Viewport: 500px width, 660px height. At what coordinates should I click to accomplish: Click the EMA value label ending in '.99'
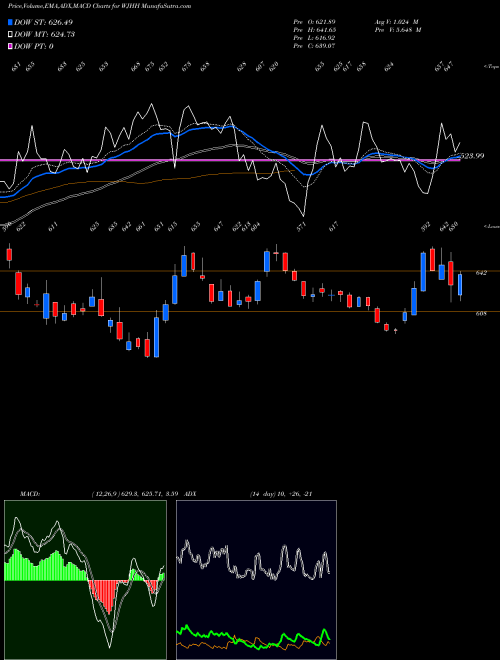pos(472,156)
